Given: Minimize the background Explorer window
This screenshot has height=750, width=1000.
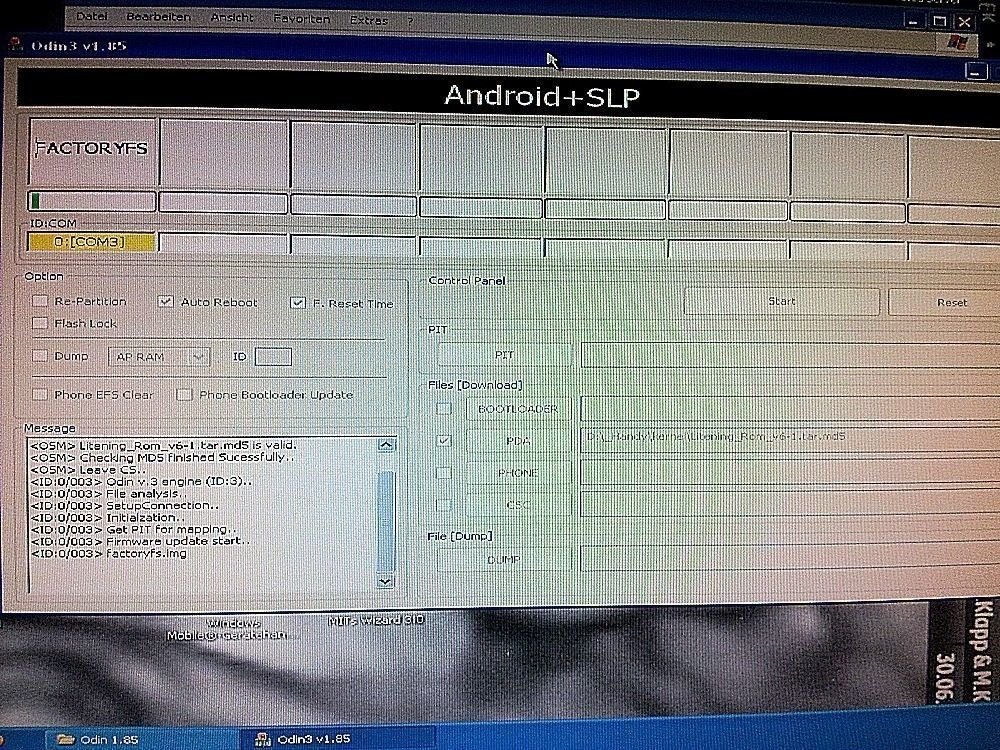Looking at the screenshot, I should pyautogui.click(x=915, y=21).
